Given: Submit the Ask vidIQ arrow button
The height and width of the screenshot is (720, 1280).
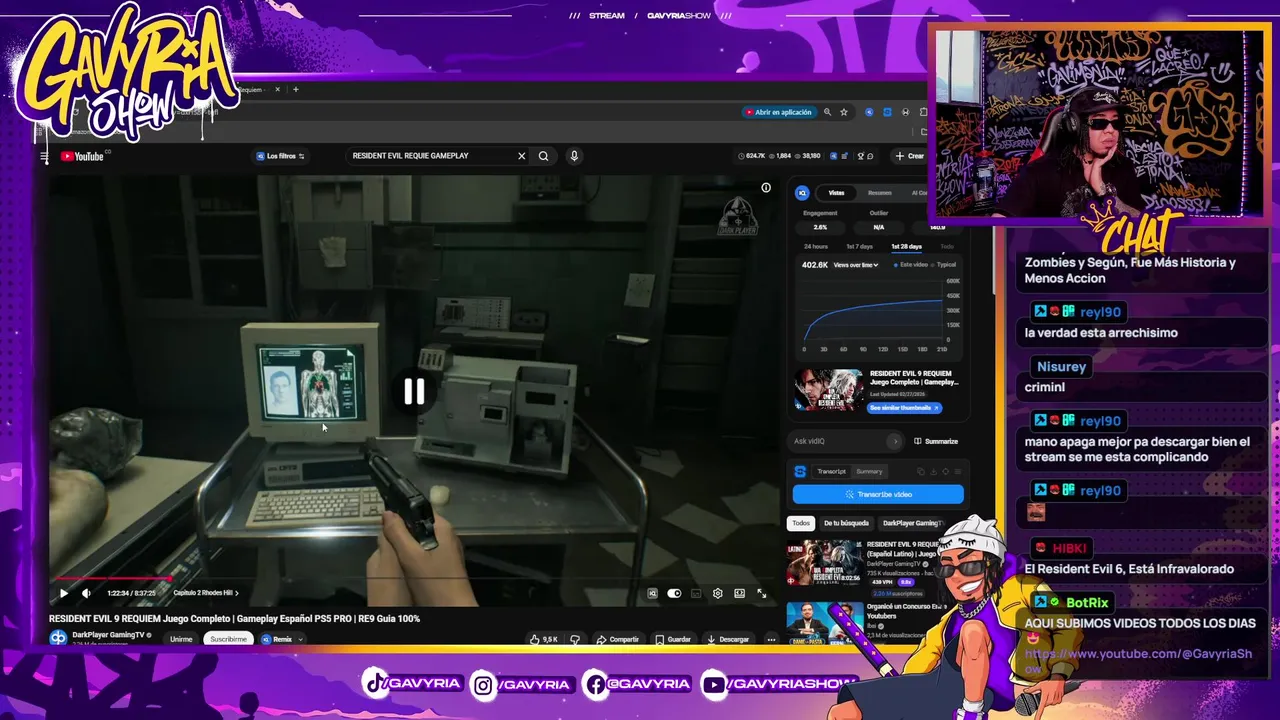Looking at the screenshot, I should (x=895, y=441).
